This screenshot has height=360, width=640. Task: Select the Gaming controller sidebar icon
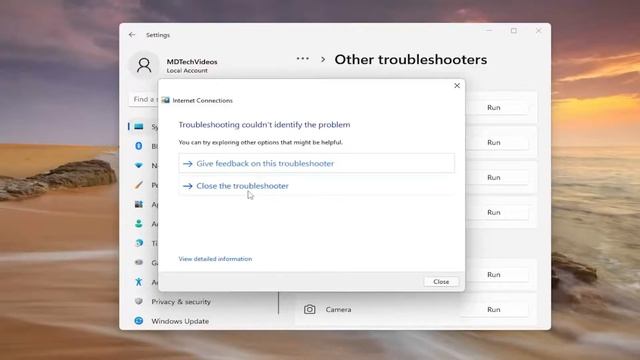coord(139,262)
